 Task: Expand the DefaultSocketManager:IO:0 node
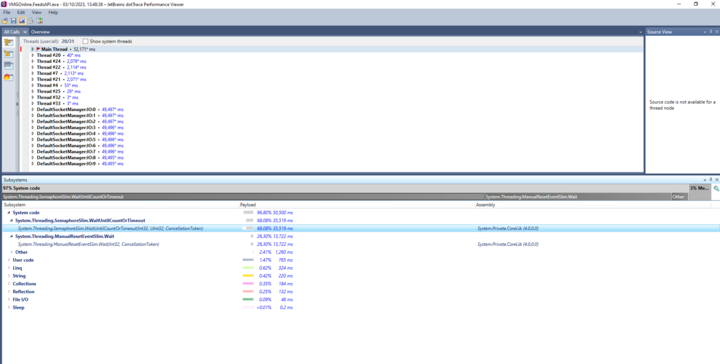(x=33, y=109)
